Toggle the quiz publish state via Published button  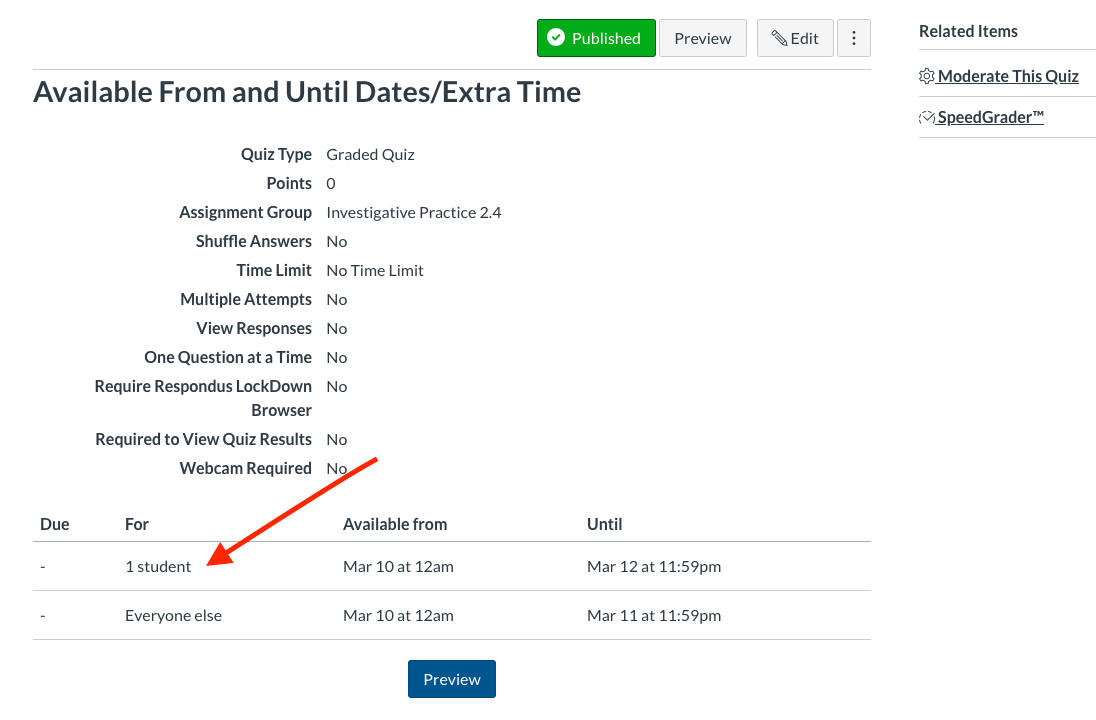point(596,37)
